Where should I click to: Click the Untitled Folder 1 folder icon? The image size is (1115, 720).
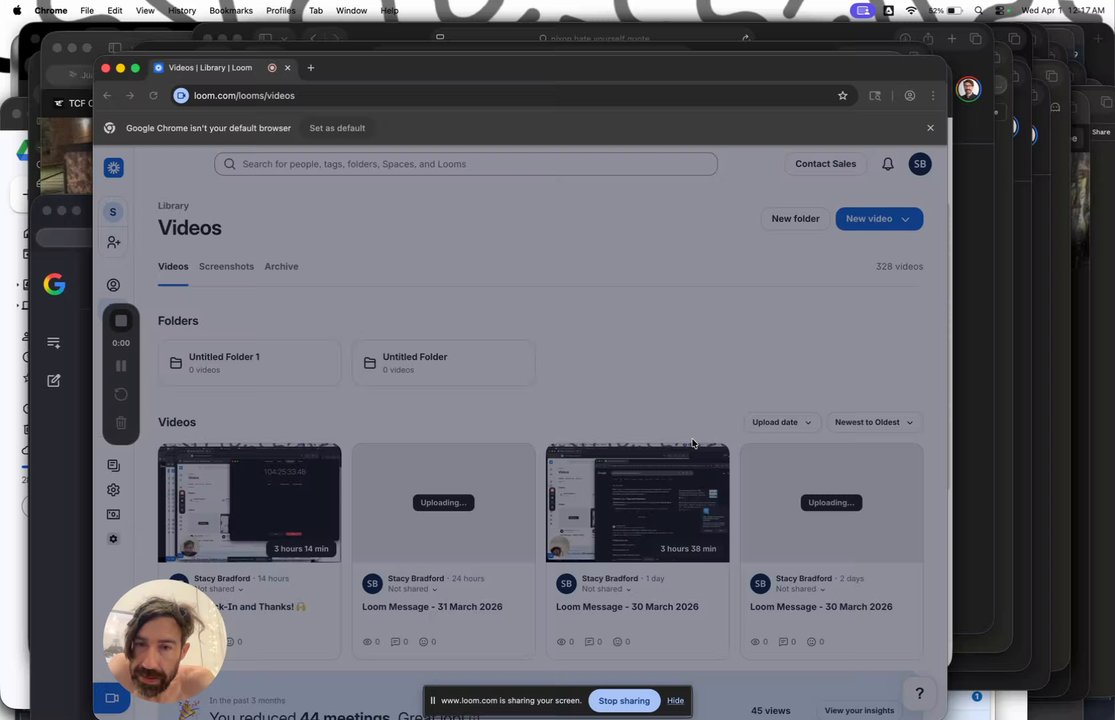(176, 363)
